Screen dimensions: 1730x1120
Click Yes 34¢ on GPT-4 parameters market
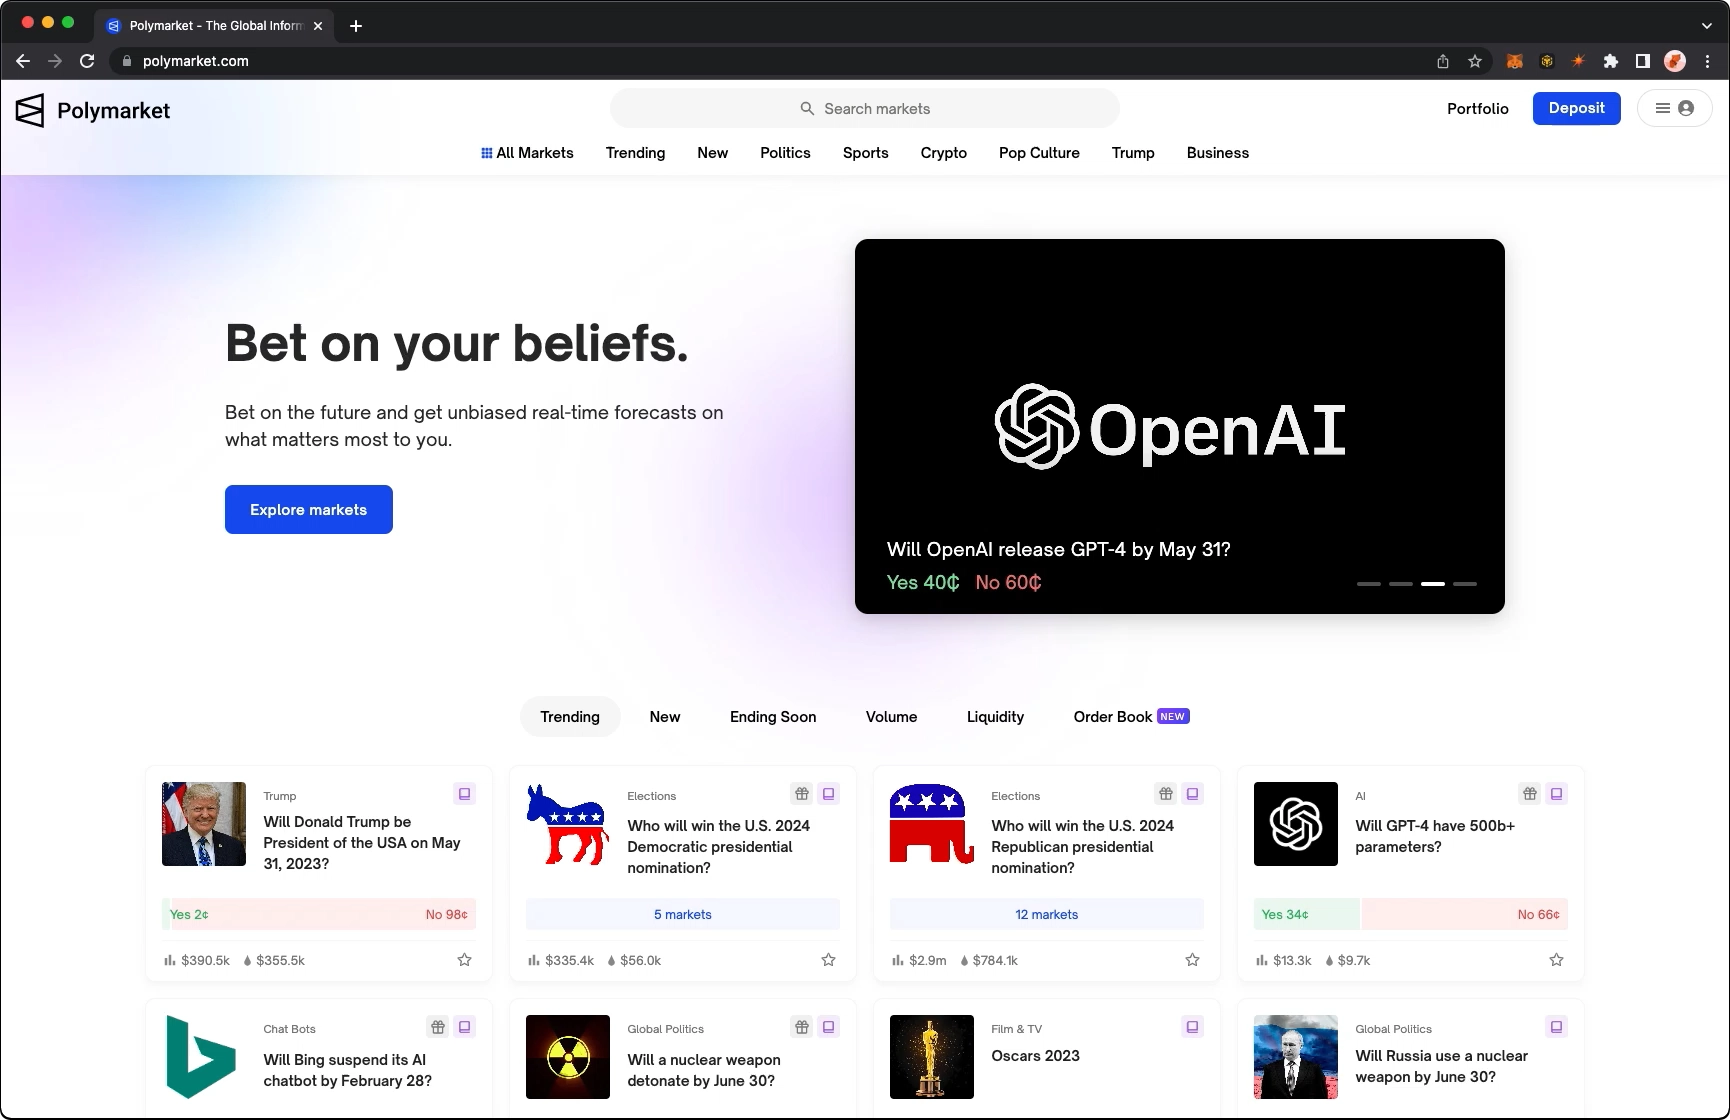tap(1306, 914)
